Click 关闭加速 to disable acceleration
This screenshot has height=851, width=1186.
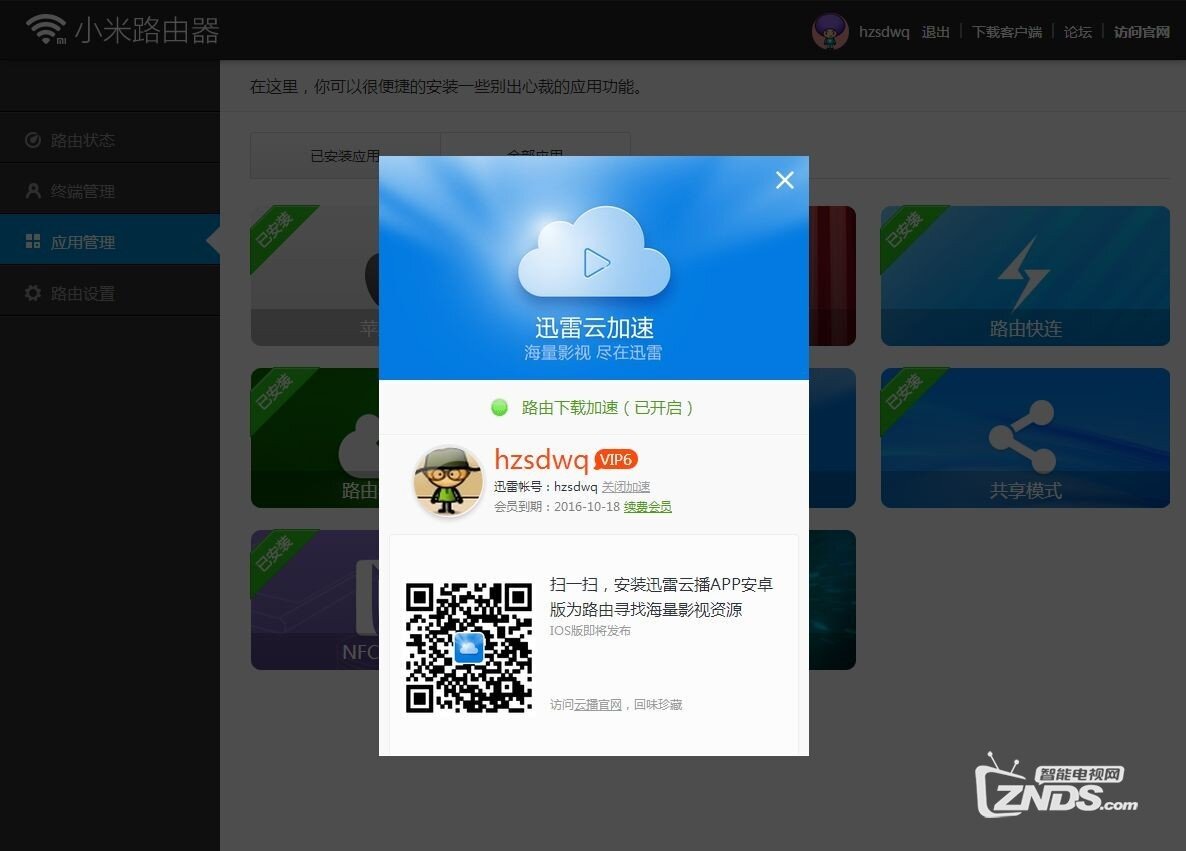click(x=626, y=487)
